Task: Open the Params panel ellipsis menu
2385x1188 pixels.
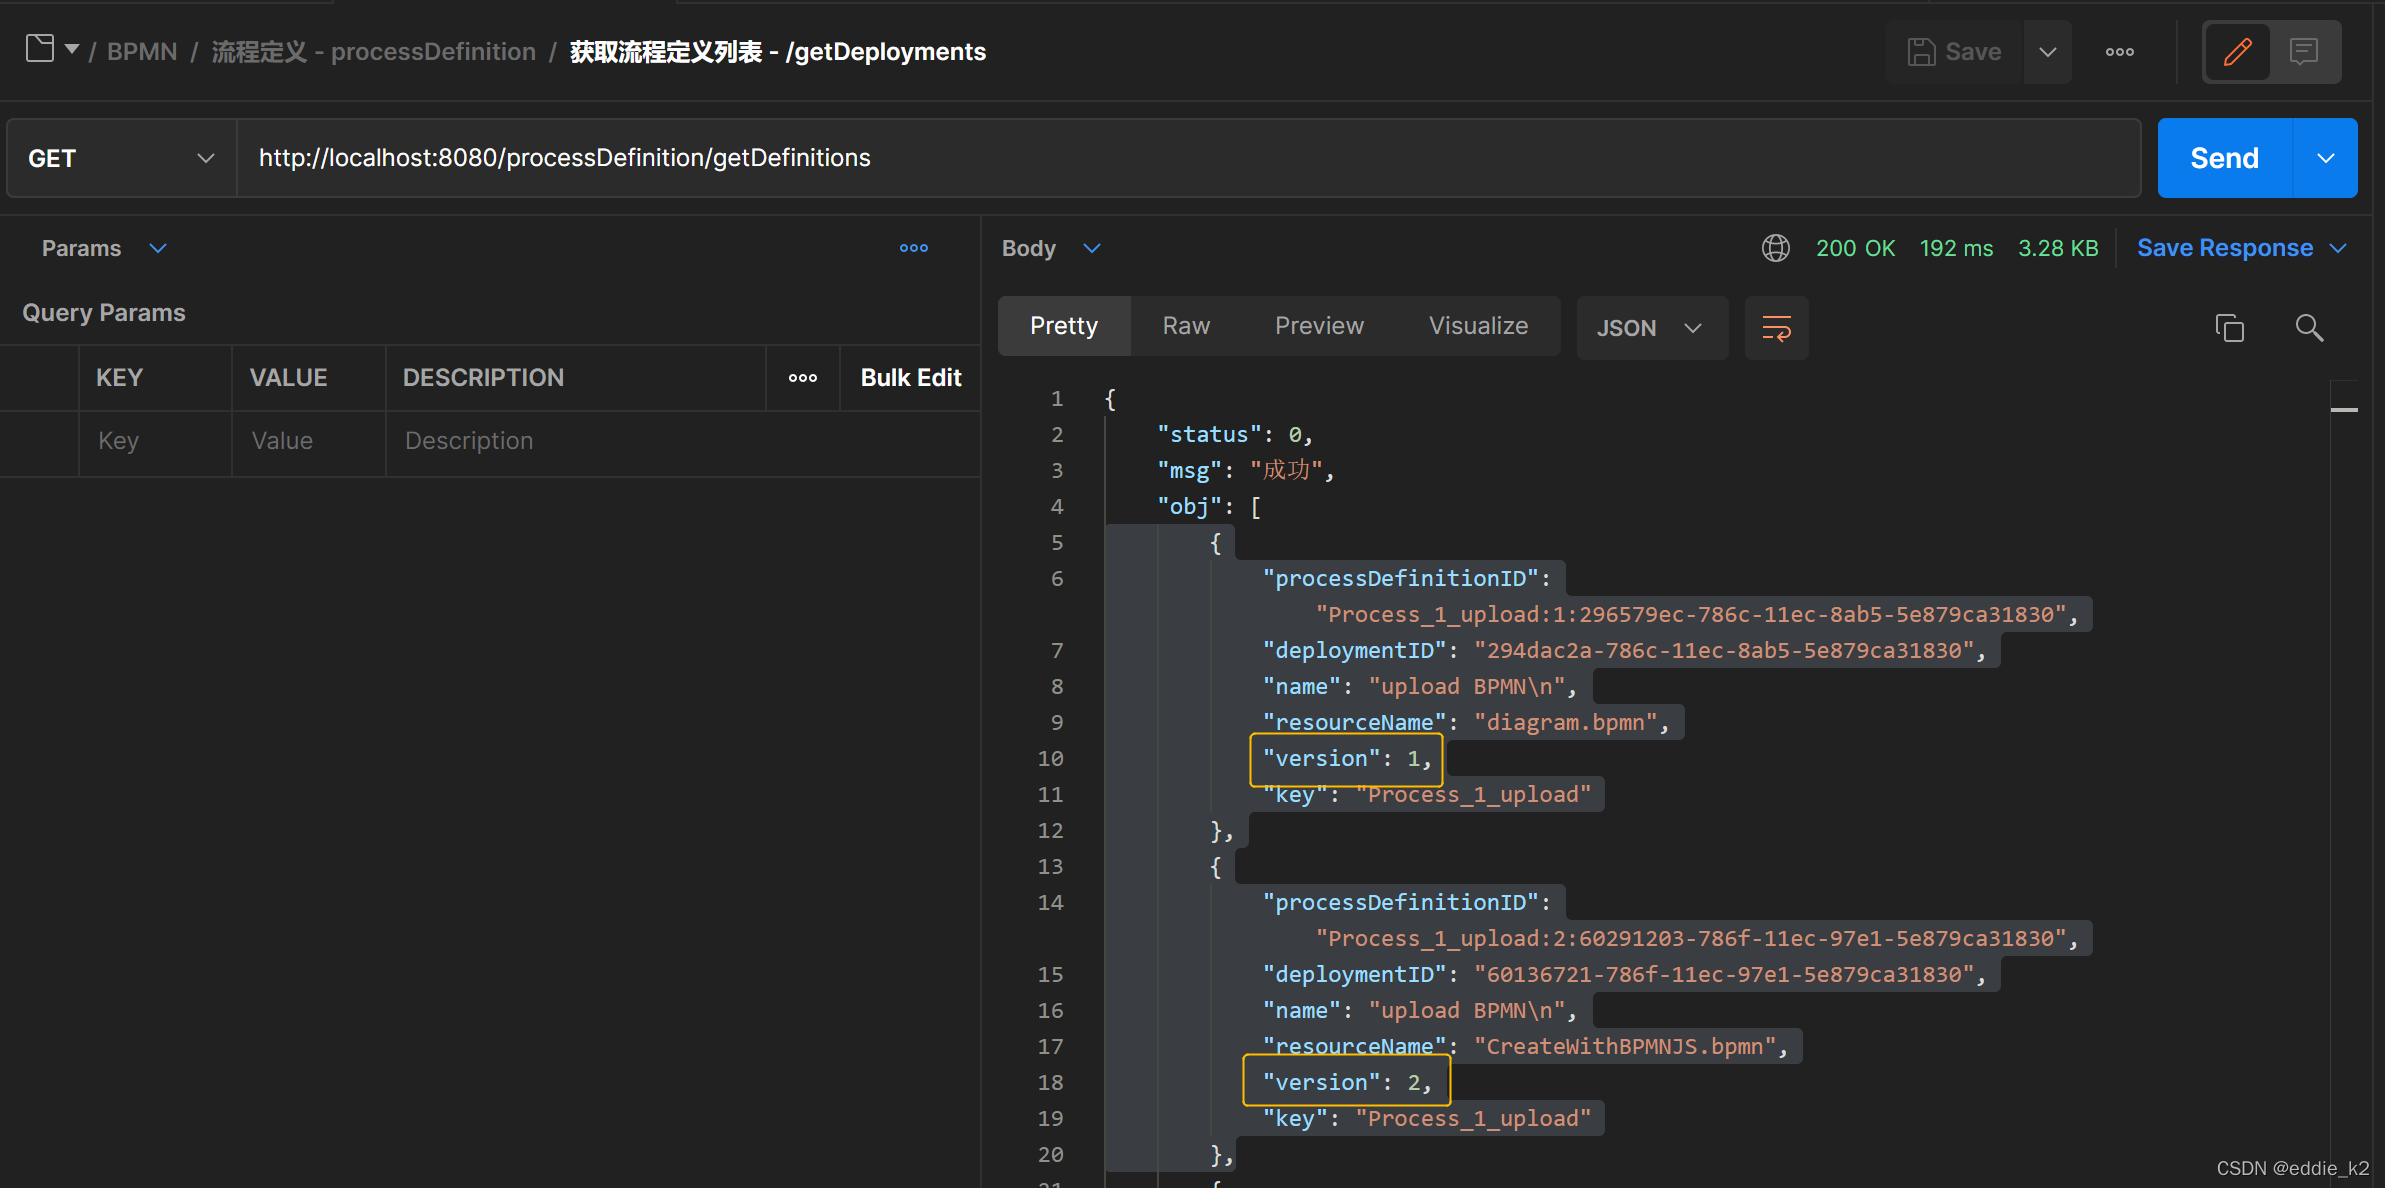Action: pyautogui.click(x=914, y=248)
